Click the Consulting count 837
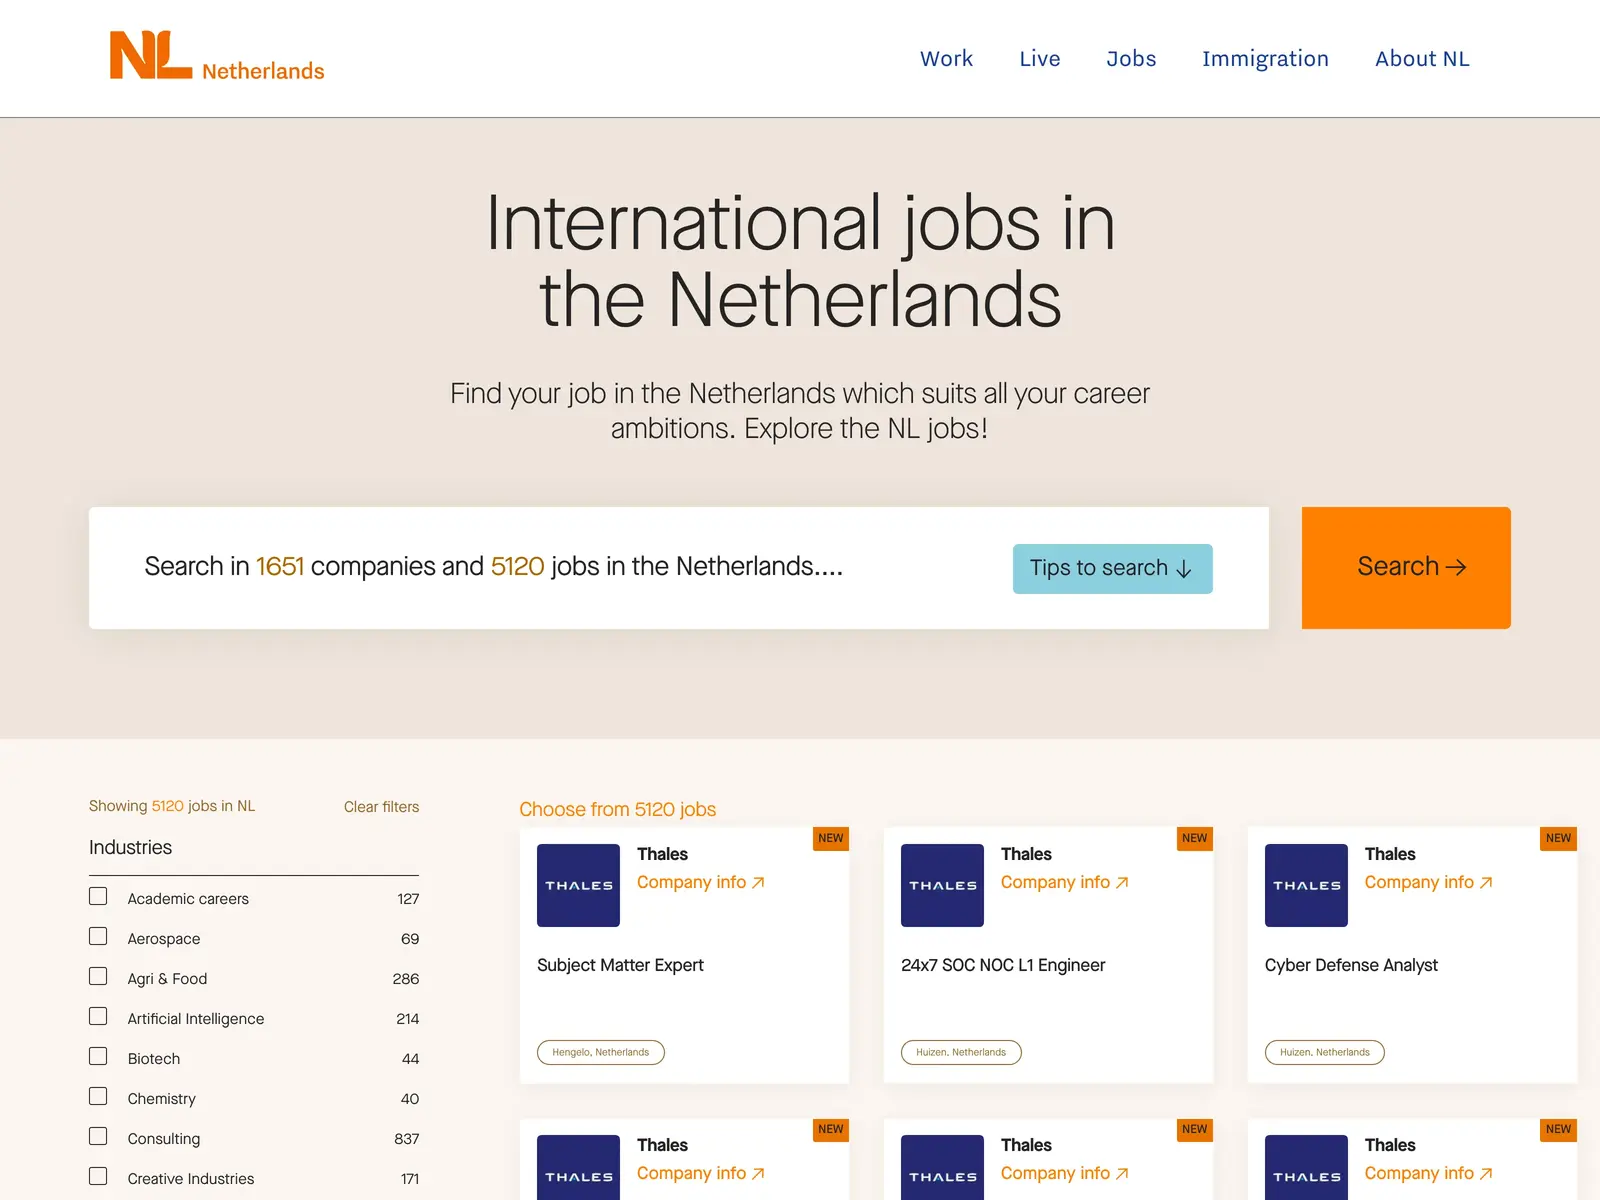 (x=407, y=1139)
